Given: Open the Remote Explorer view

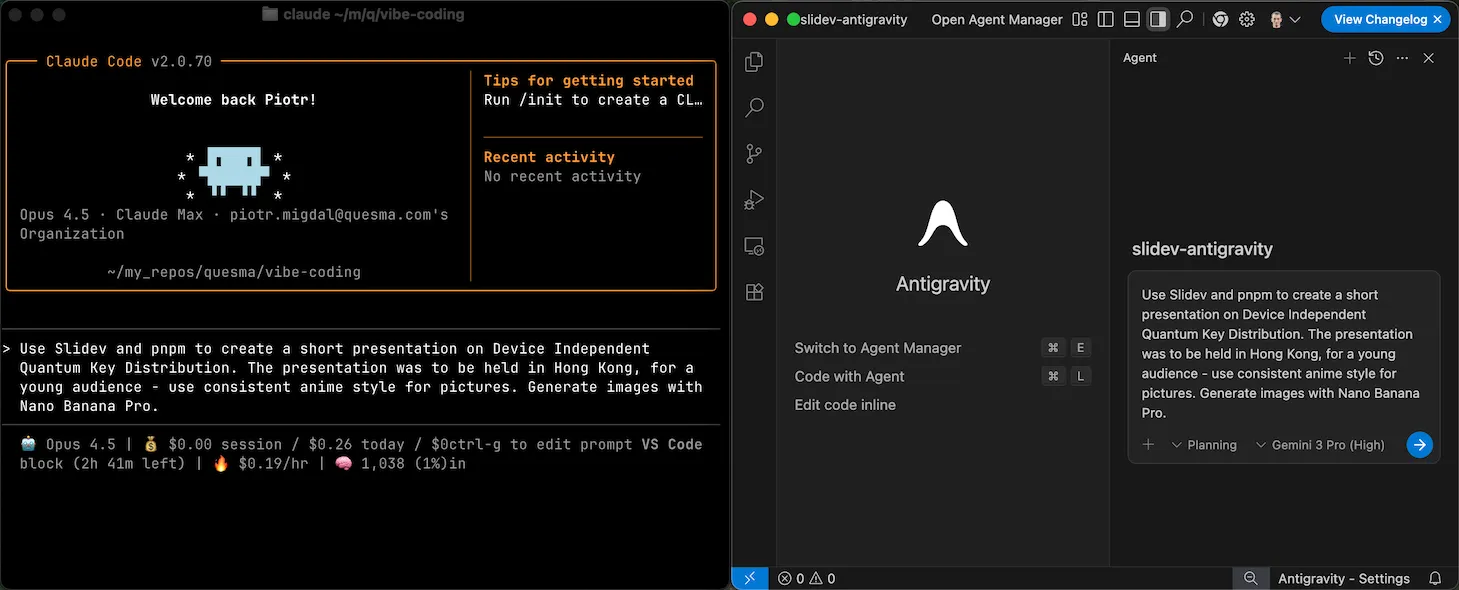Looking at the screenshot, I should click(754, 246).
